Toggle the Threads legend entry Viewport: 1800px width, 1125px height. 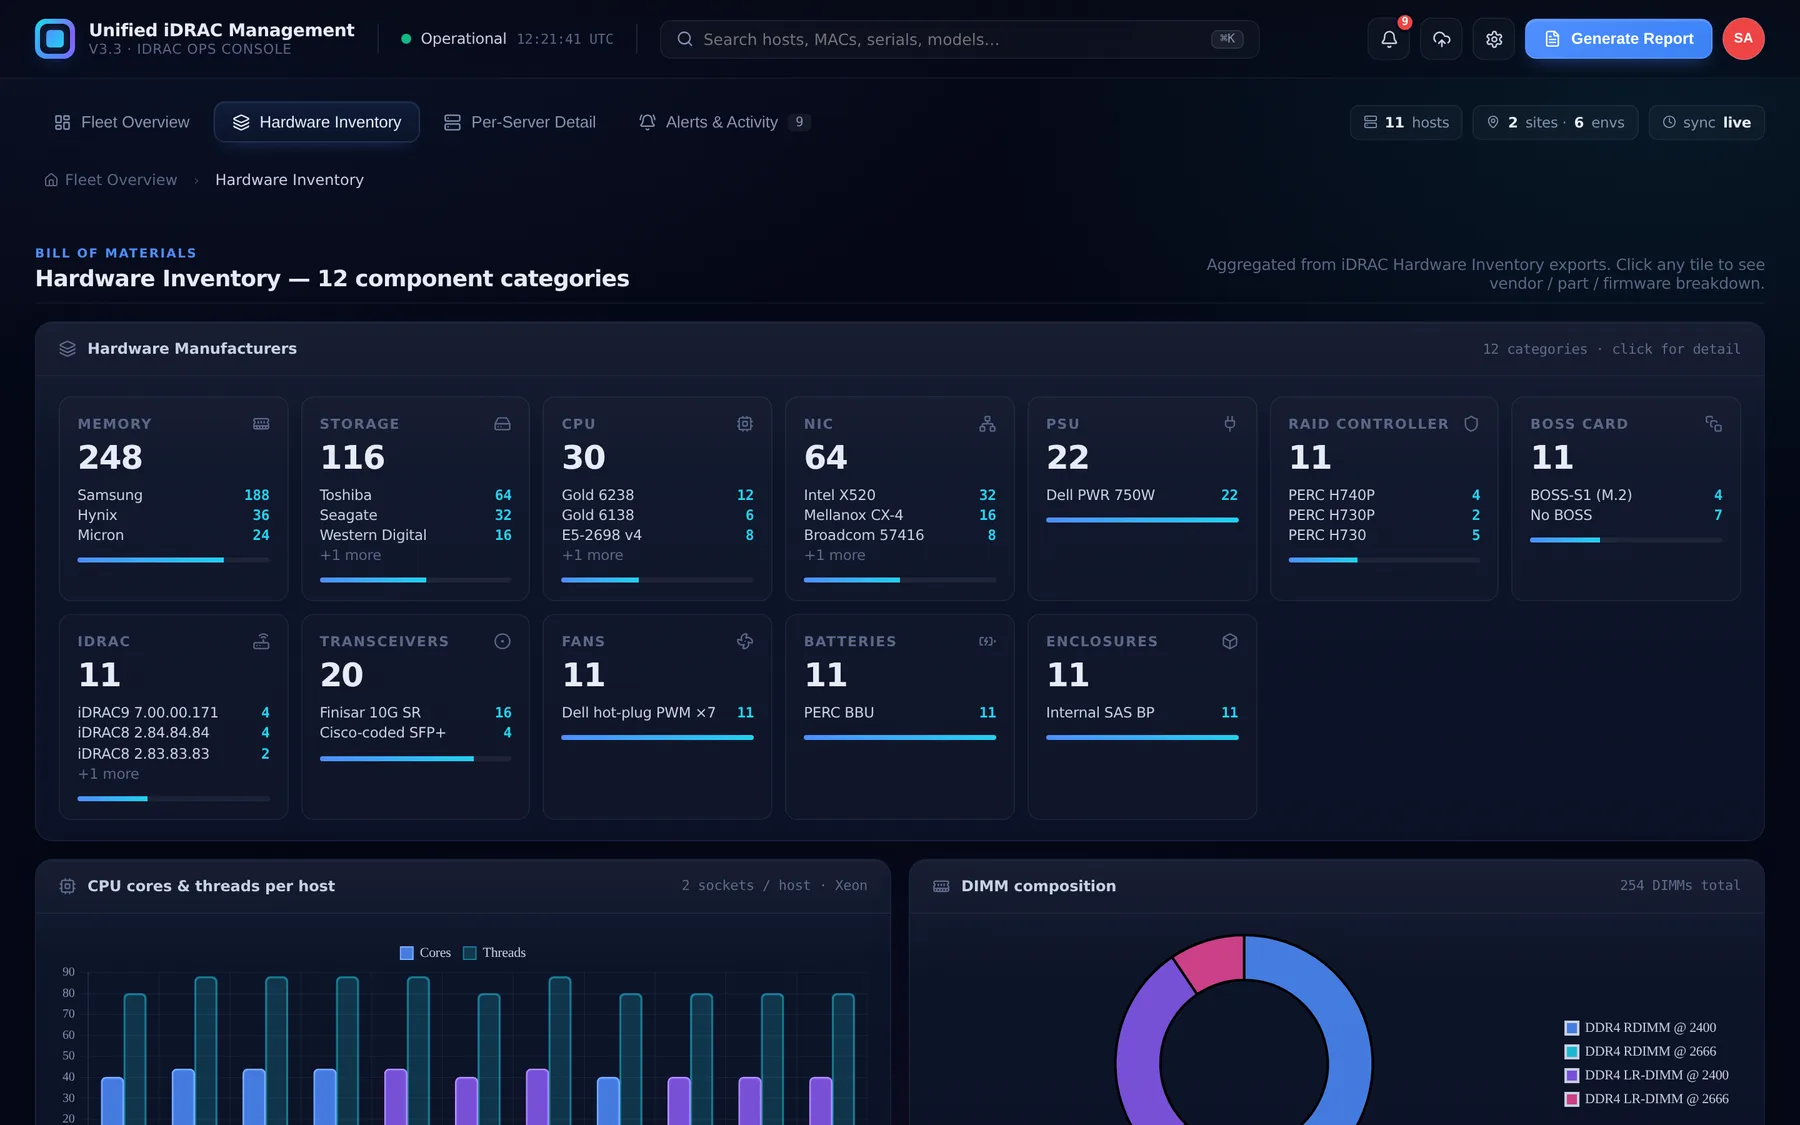click(494, 953)
